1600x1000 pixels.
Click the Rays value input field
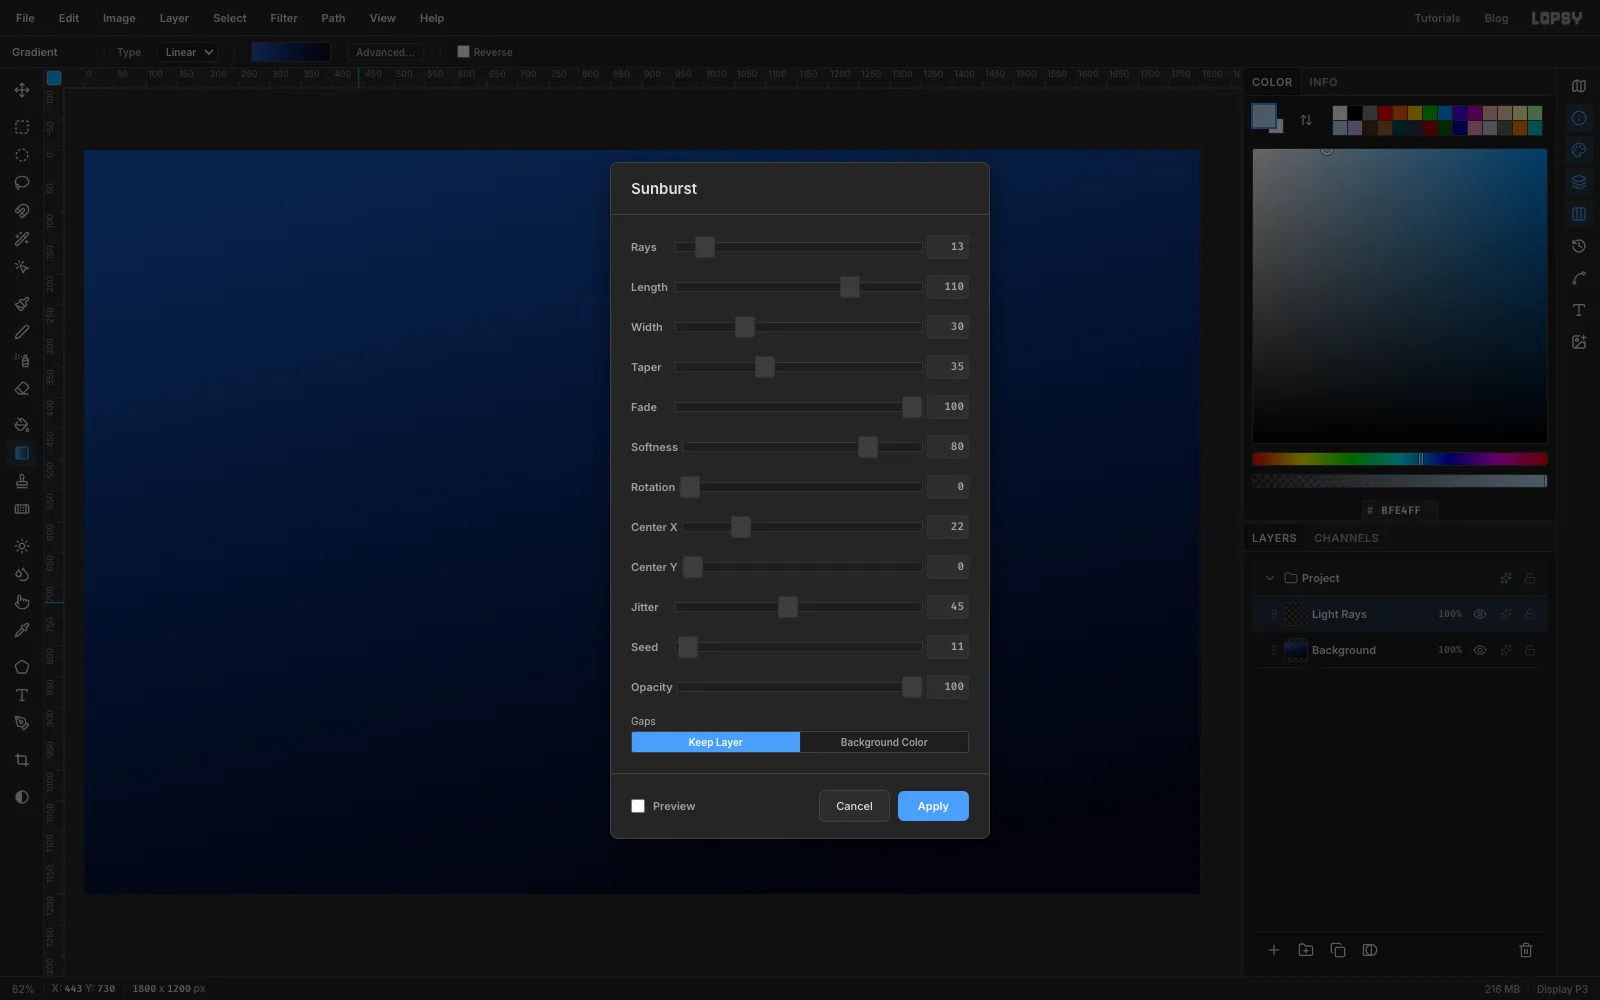pyautogui.click(x=947, y=247)
